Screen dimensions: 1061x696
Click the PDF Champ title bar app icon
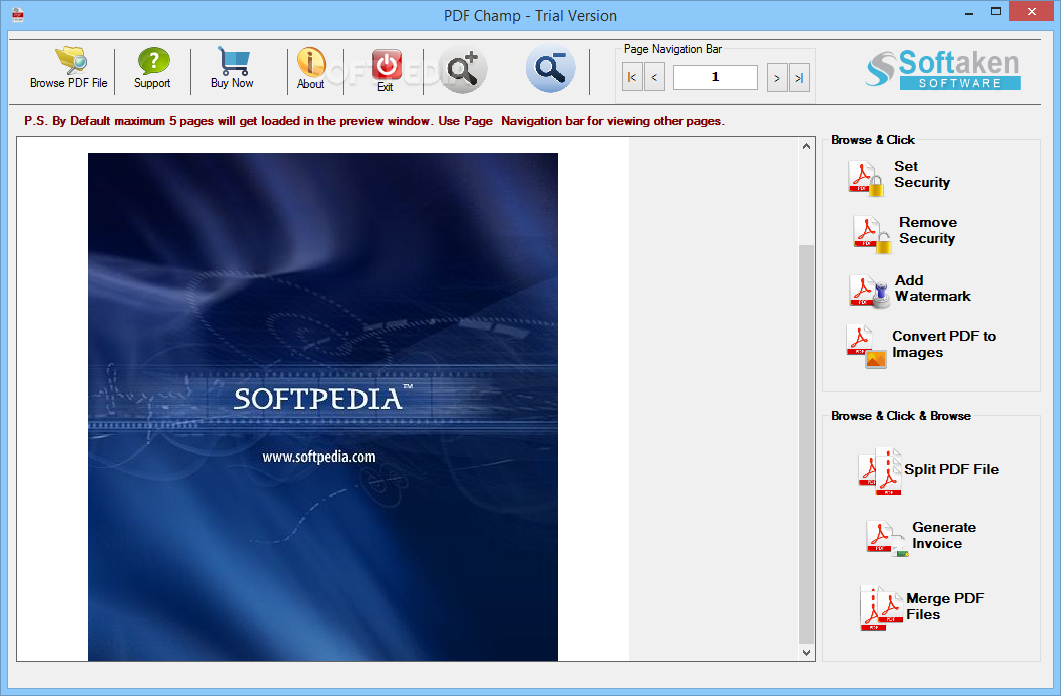18,15
